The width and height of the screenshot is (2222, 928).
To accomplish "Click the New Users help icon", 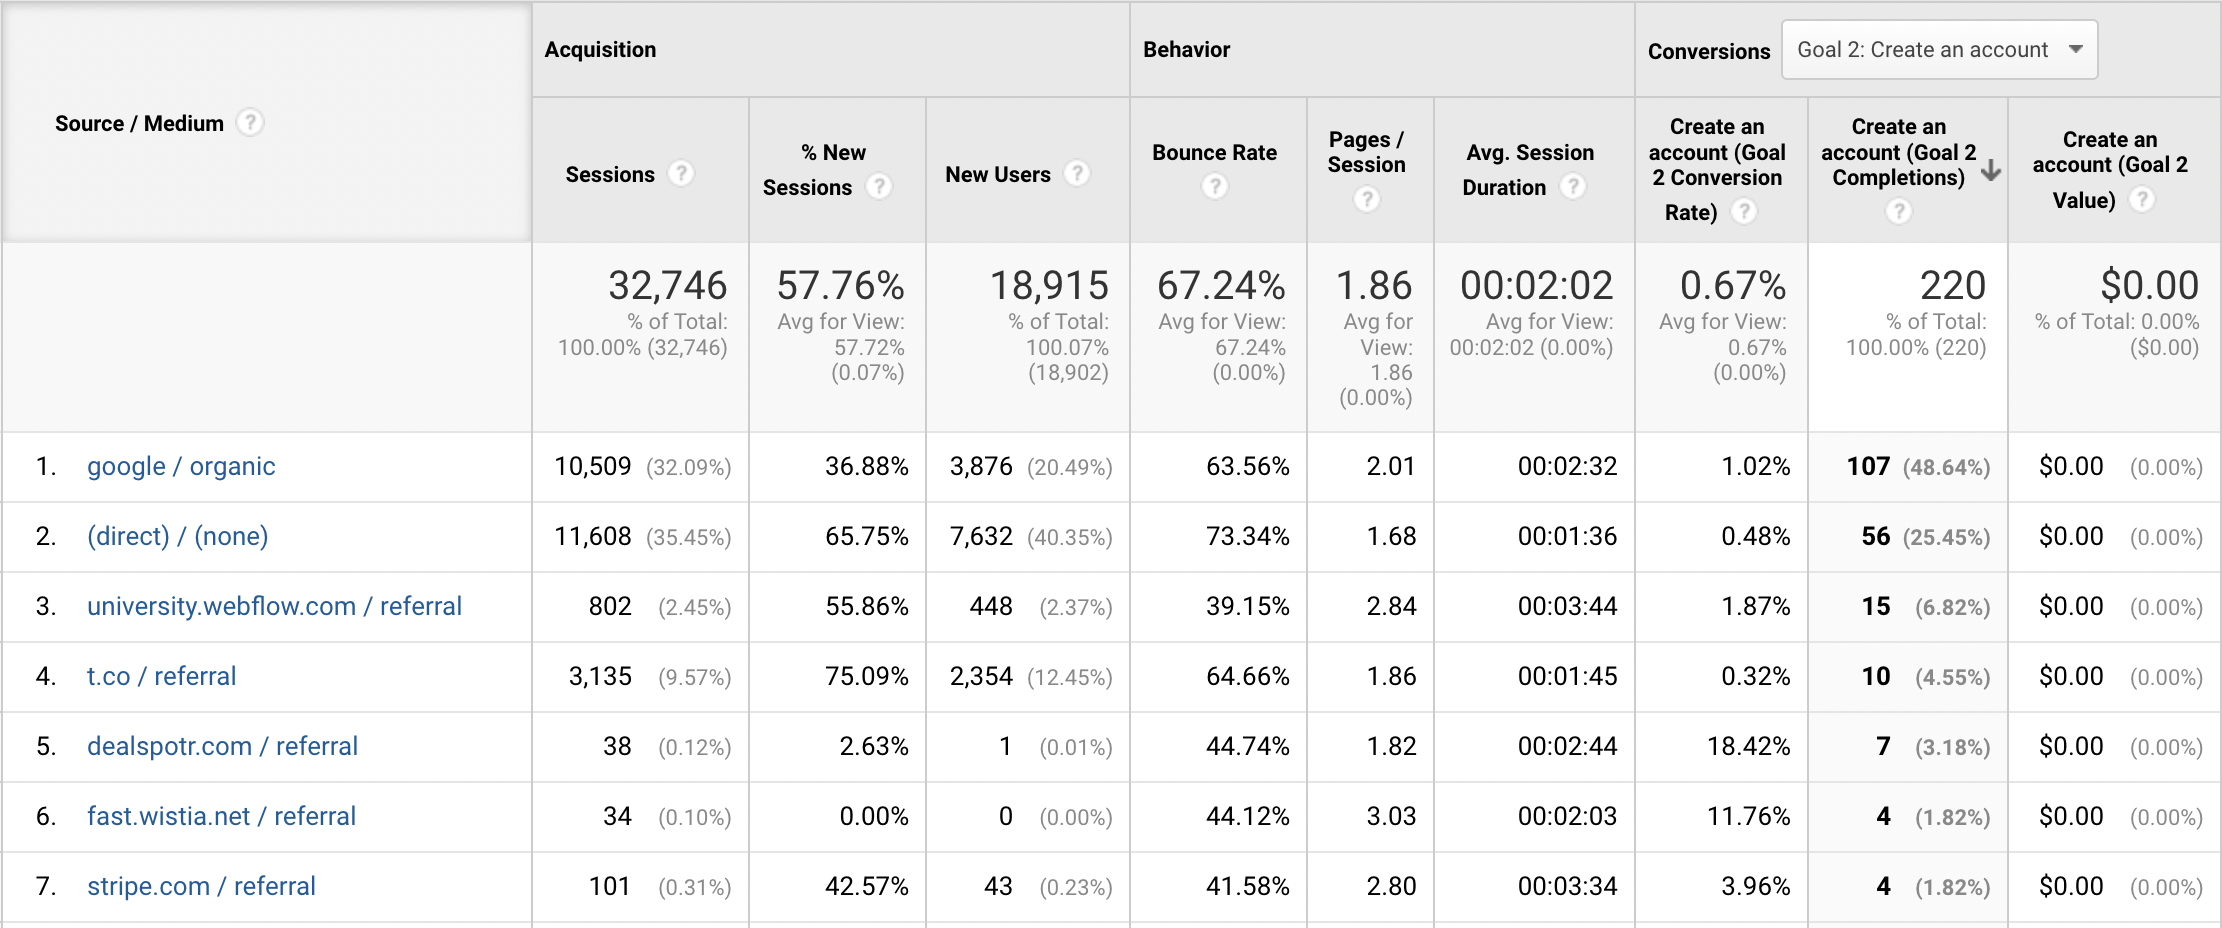I will tap(1077, 174).
